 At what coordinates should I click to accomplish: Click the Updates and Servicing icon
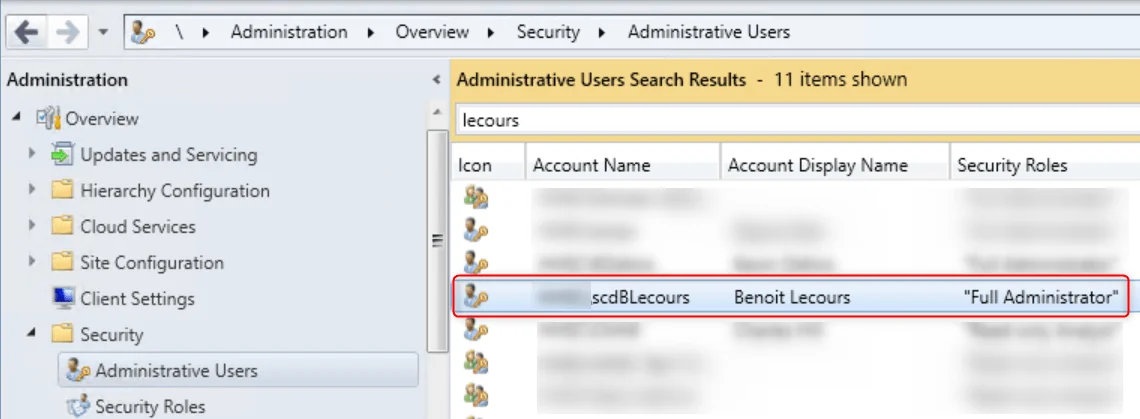pos(63,154)
